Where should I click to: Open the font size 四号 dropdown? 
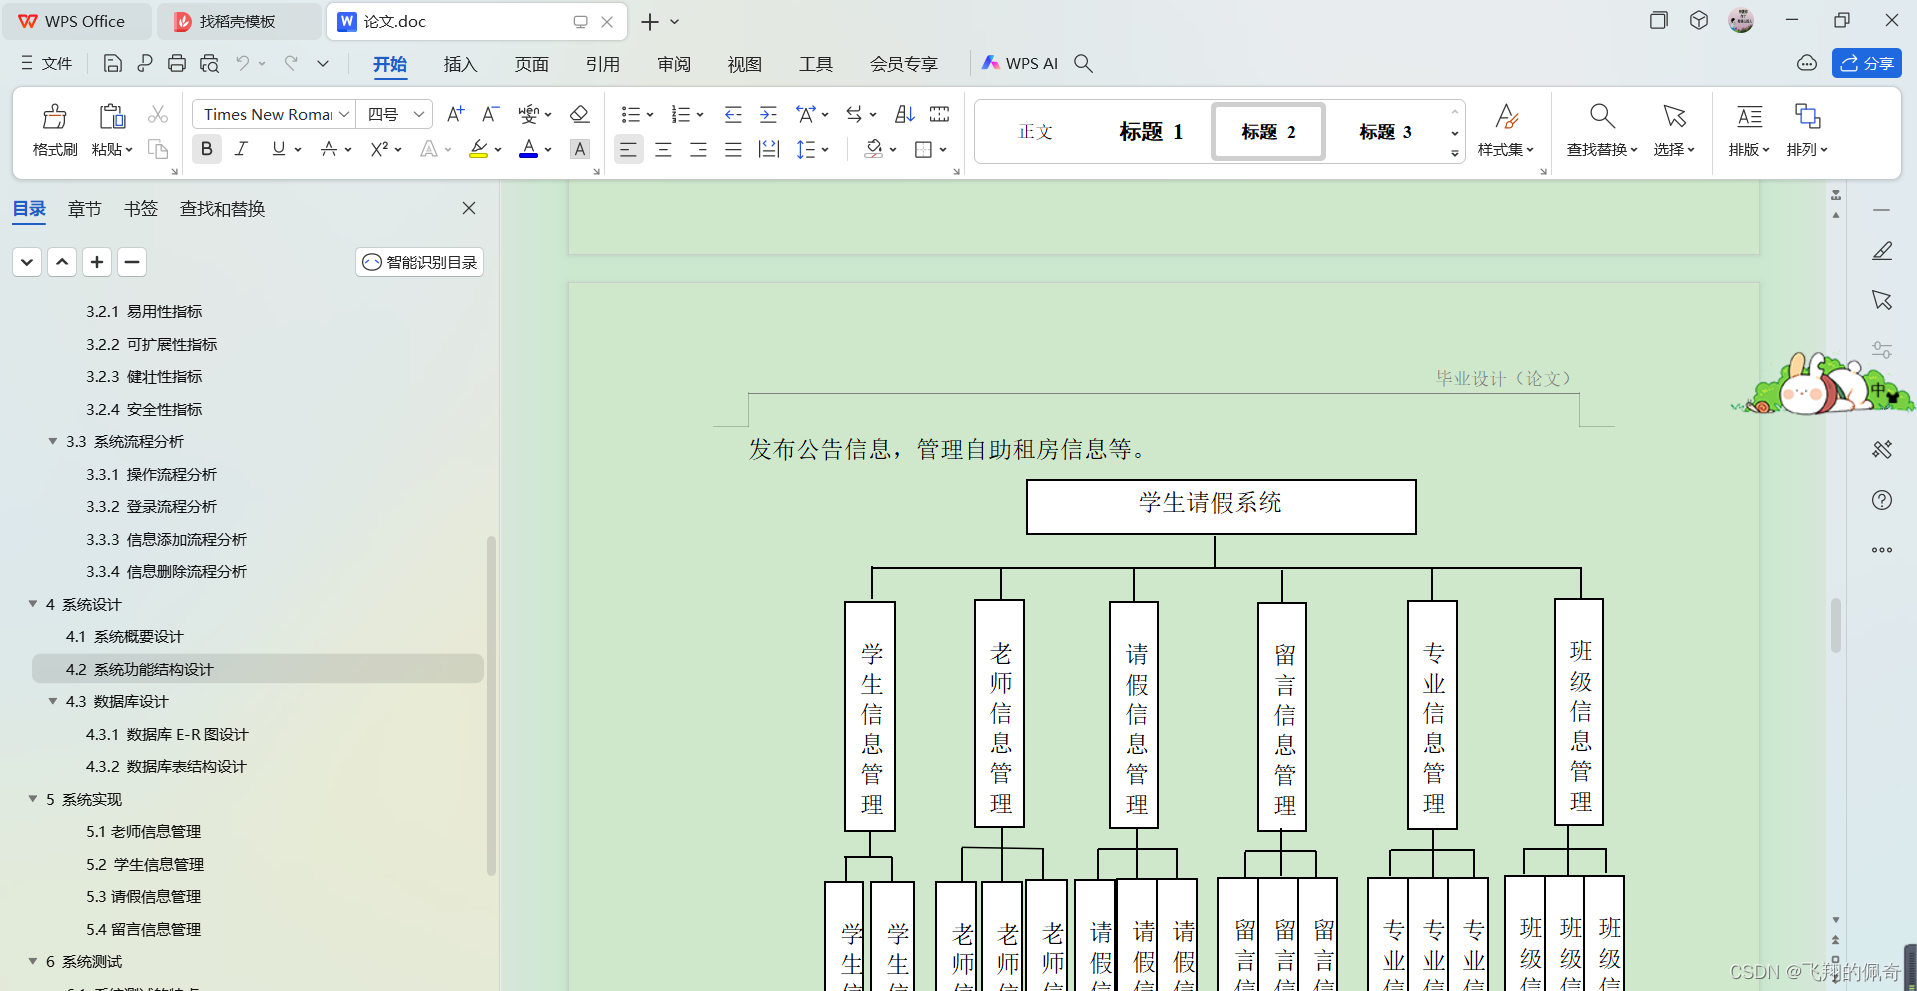pos(419,114)
